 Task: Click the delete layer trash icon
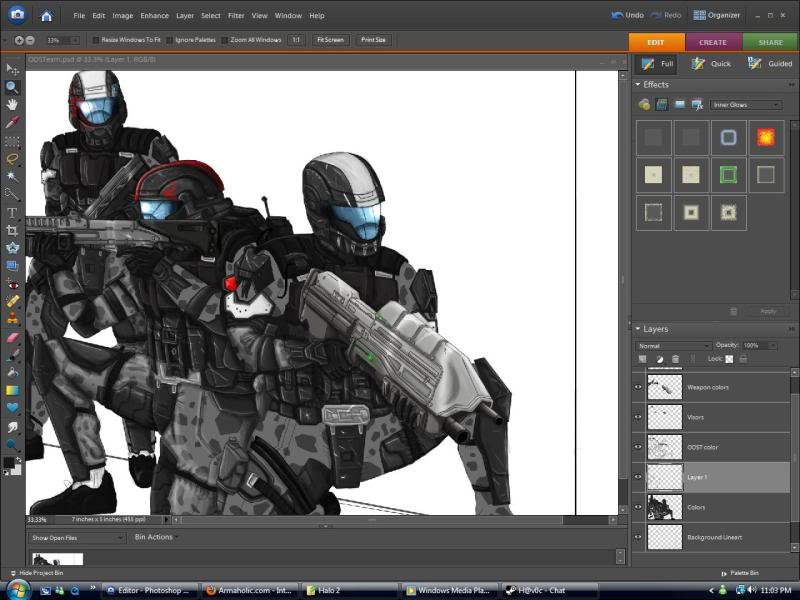676,359
